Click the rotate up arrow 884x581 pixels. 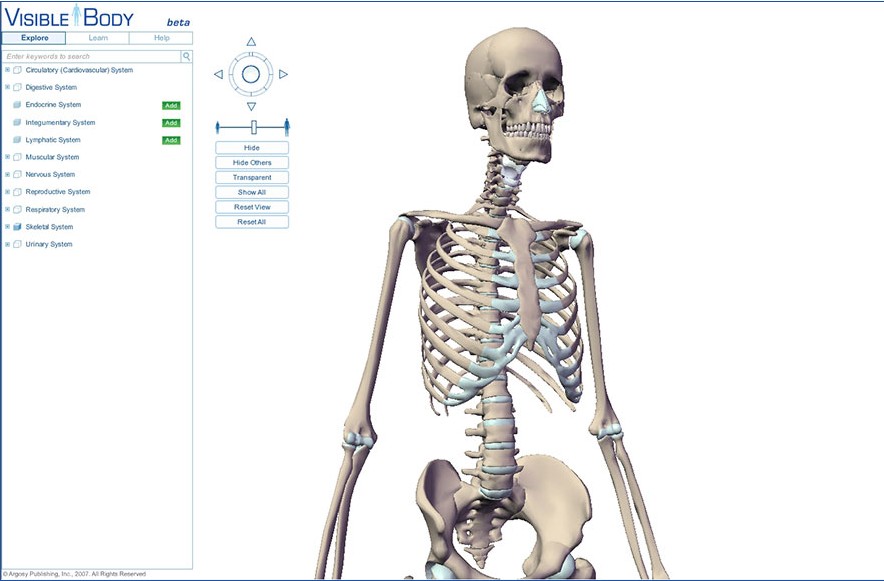(x=251, y=42)
